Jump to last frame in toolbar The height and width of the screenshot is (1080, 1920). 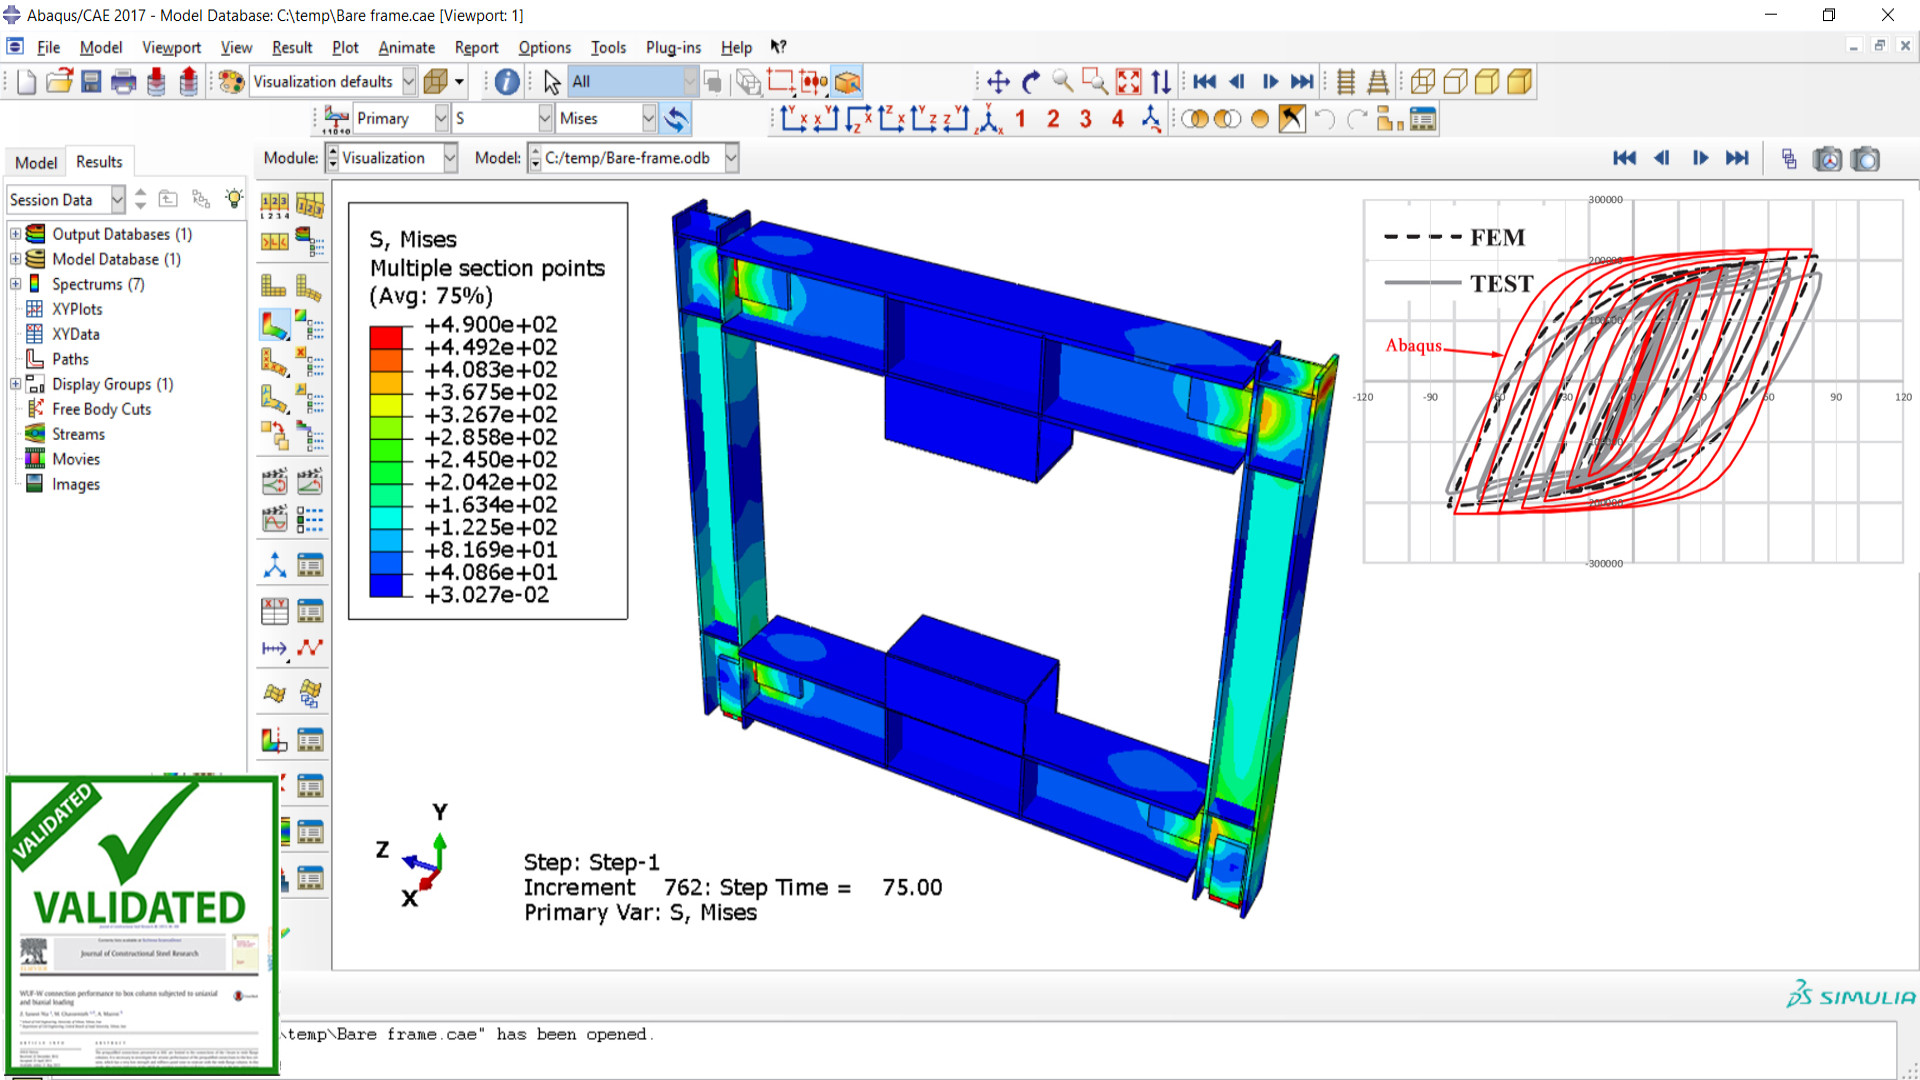click(1302, 82)
